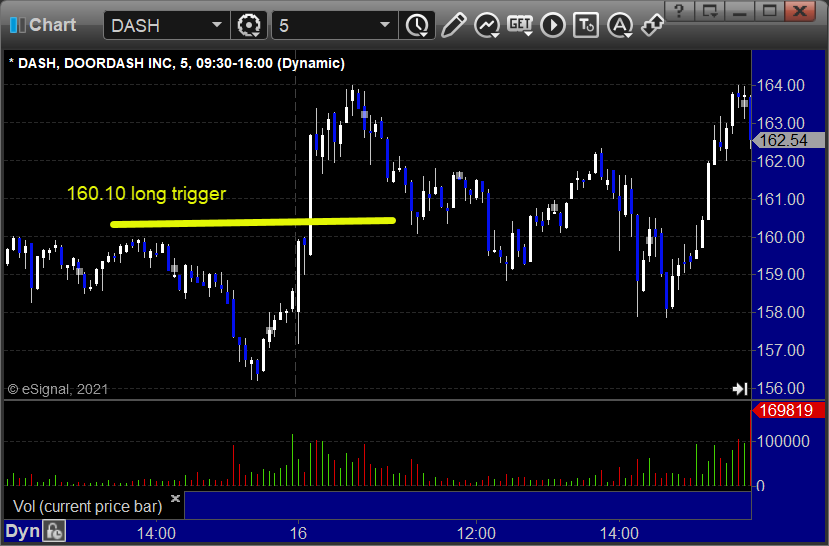829x546 pixels.
Task: Click the 158.00 price axis label
Action: tap(780, 312)
